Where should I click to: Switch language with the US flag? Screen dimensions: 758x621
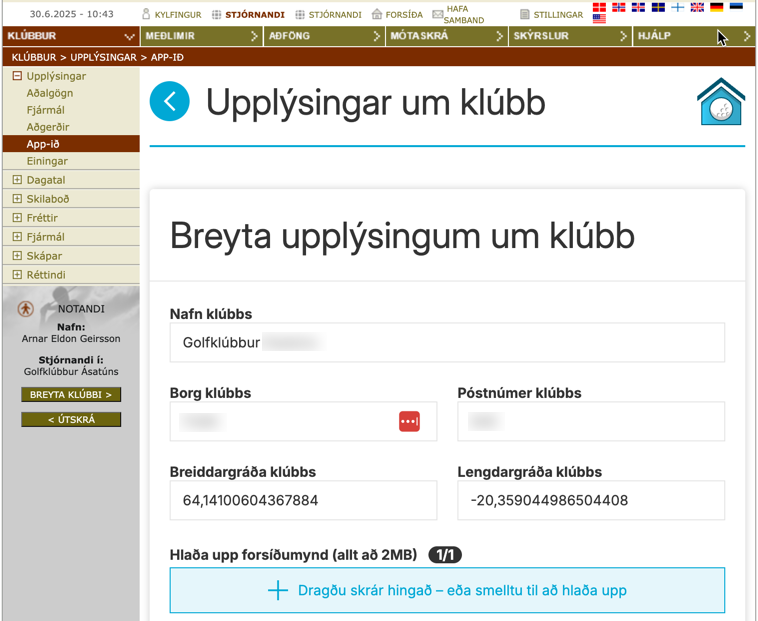pos(599,18)
